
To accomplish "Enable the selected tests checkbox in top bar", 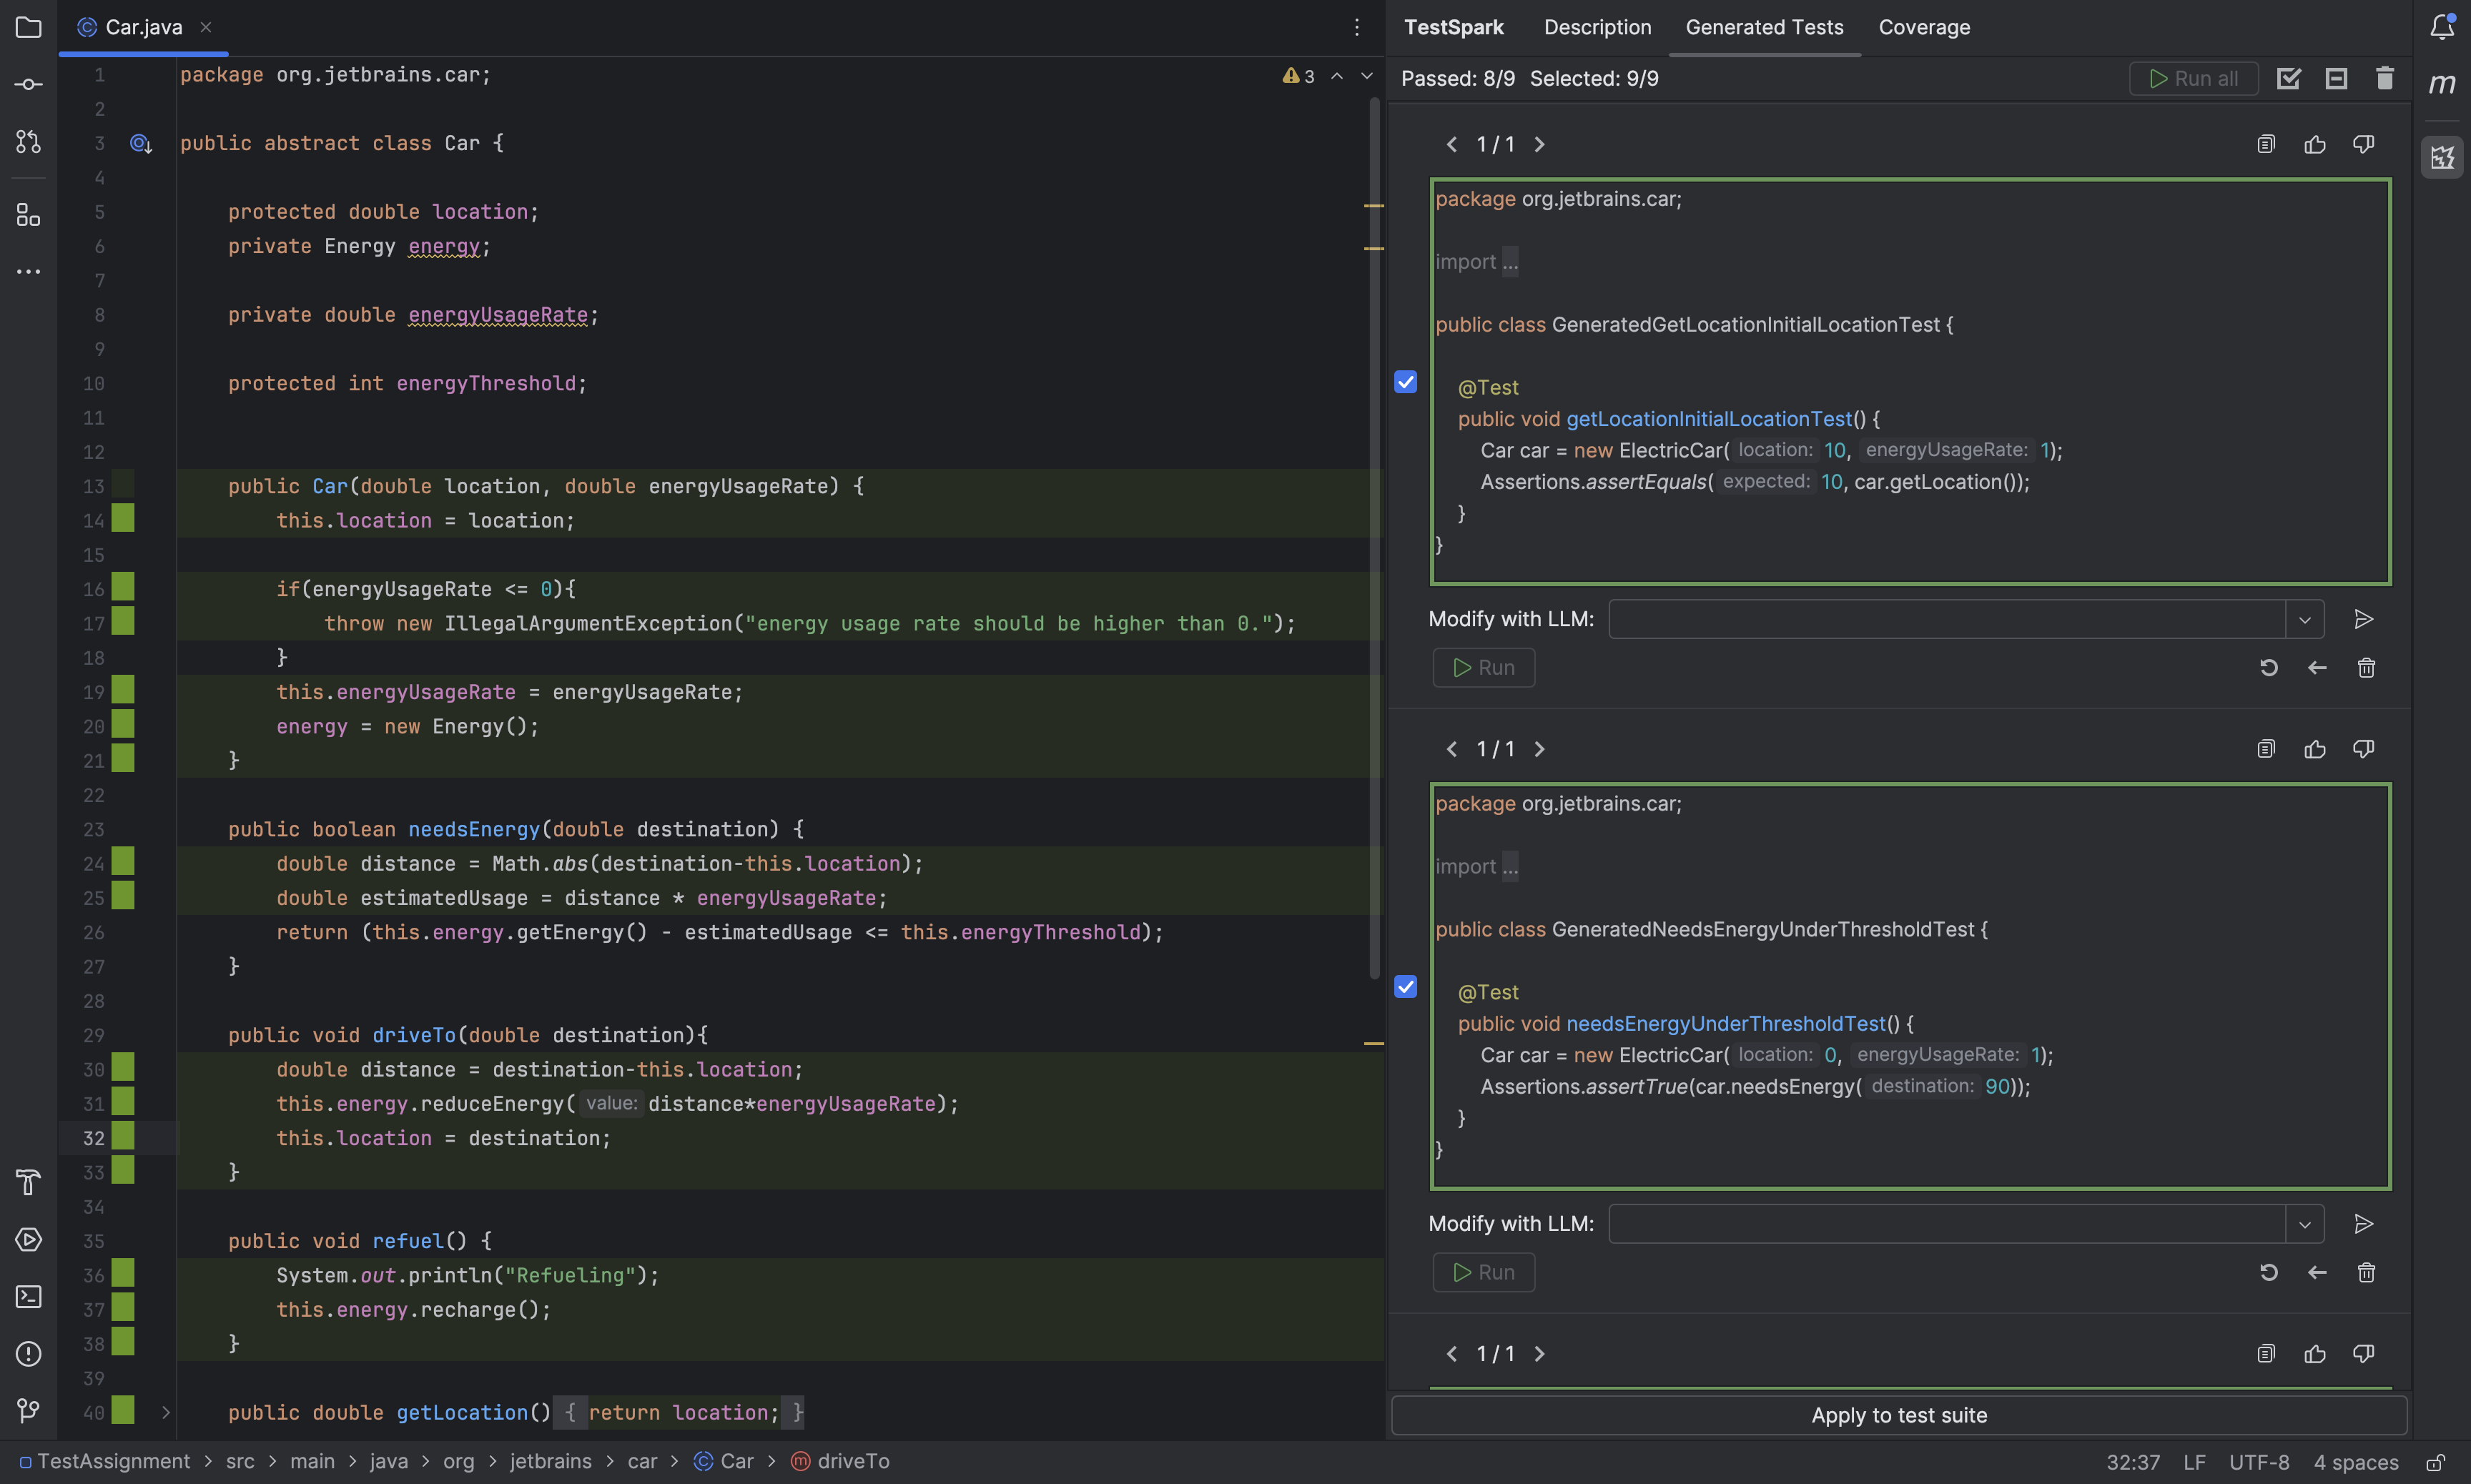I will click(2287, 79).
